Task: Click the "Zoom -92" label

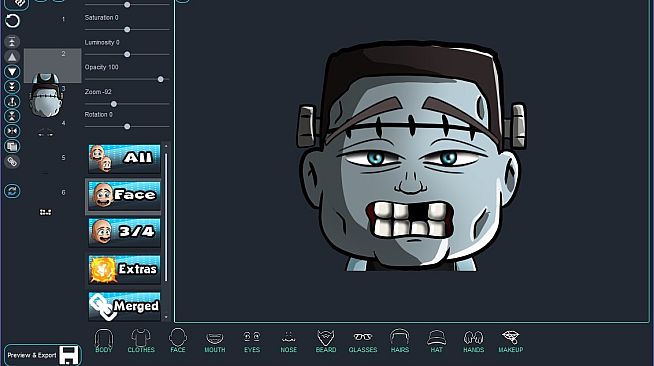Action: [98, 92]
